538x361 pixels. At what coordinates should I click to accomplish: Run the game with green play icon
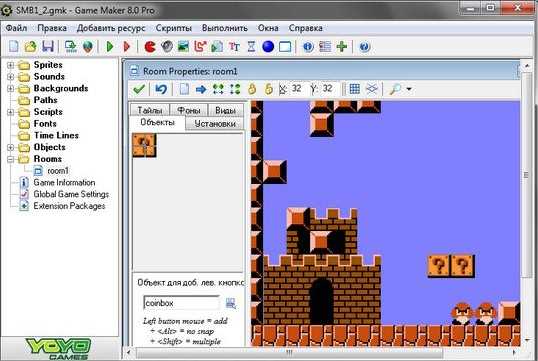[110, 46]
